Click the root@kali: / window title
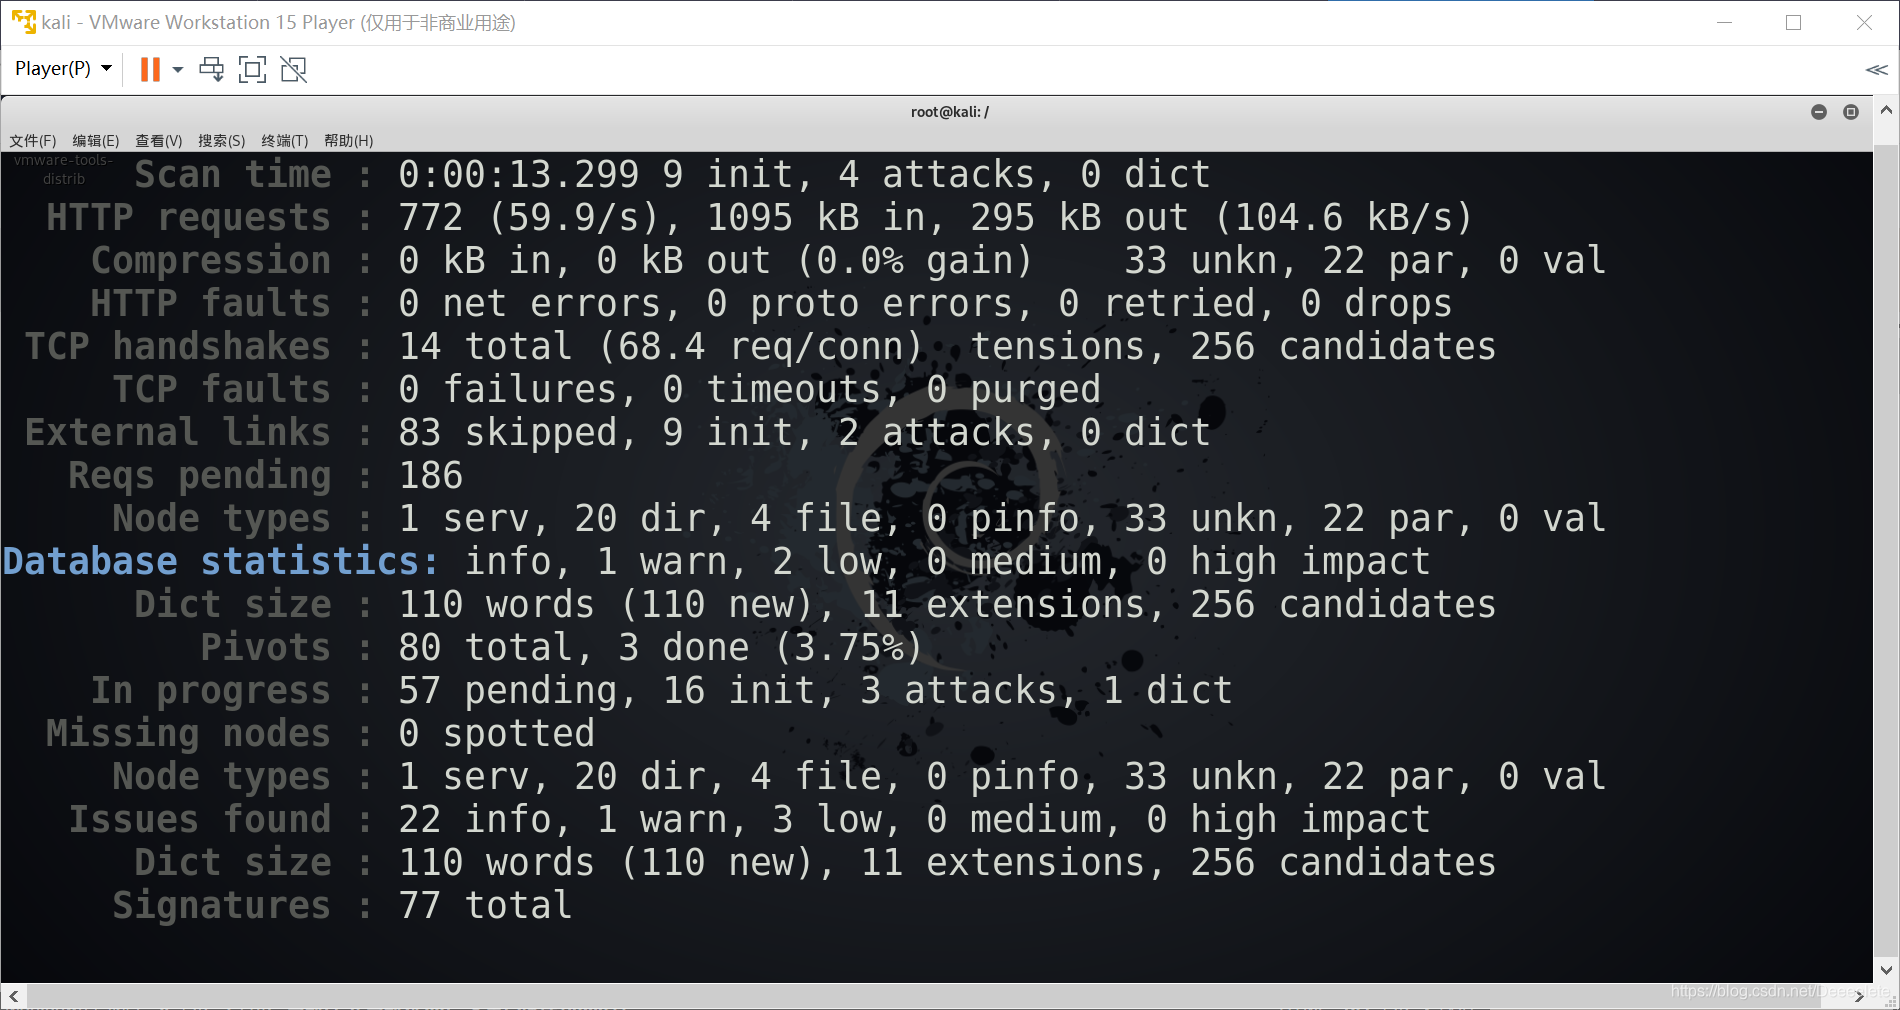The height and width of the screenshot is (1010, 1900). tap(950, 112)
